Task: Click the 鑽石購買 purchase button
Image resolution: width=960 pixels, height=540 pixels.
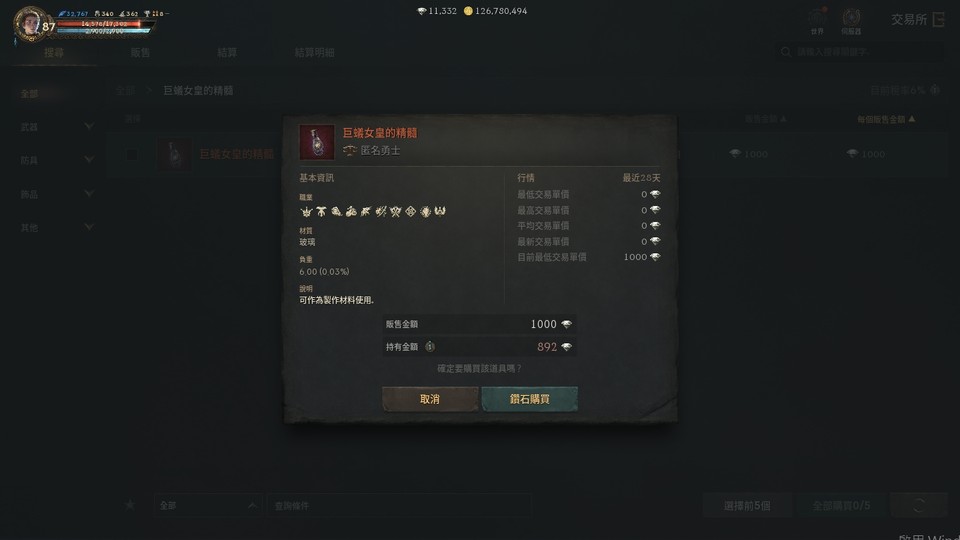Action: click(530, 399)
